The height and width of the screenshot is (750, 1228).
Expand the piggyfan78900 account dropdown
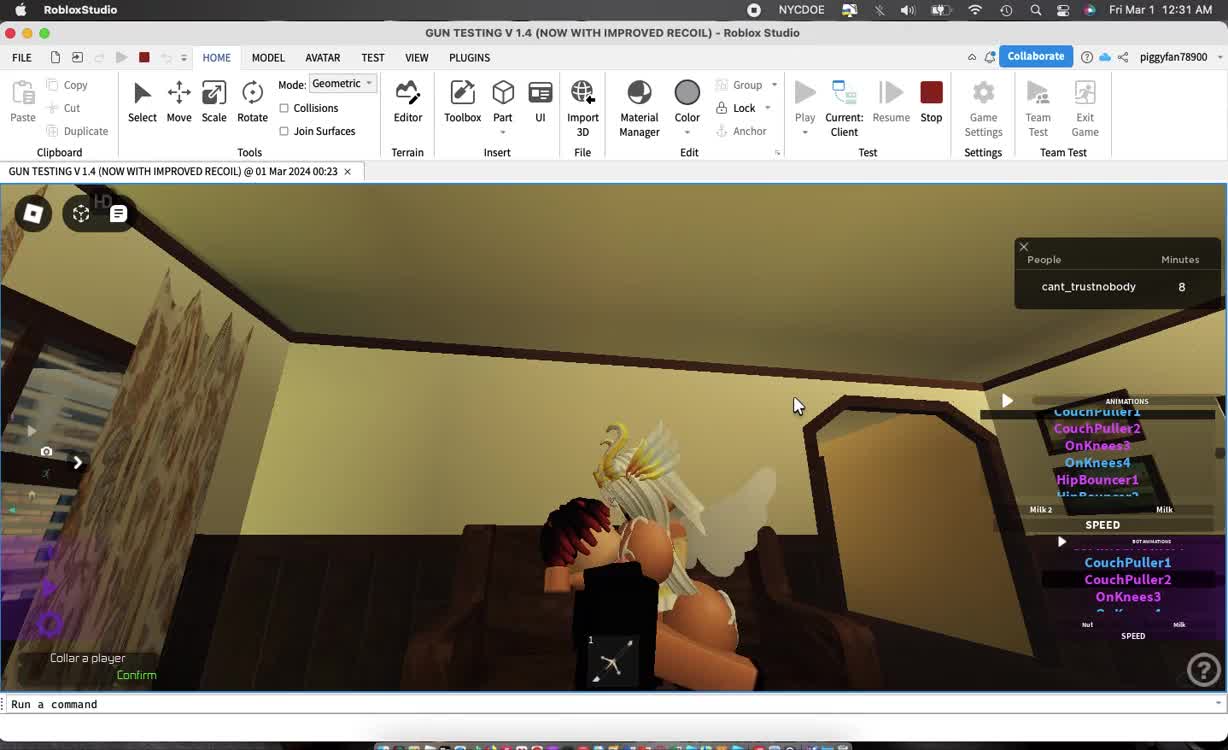click(1220, 58)
